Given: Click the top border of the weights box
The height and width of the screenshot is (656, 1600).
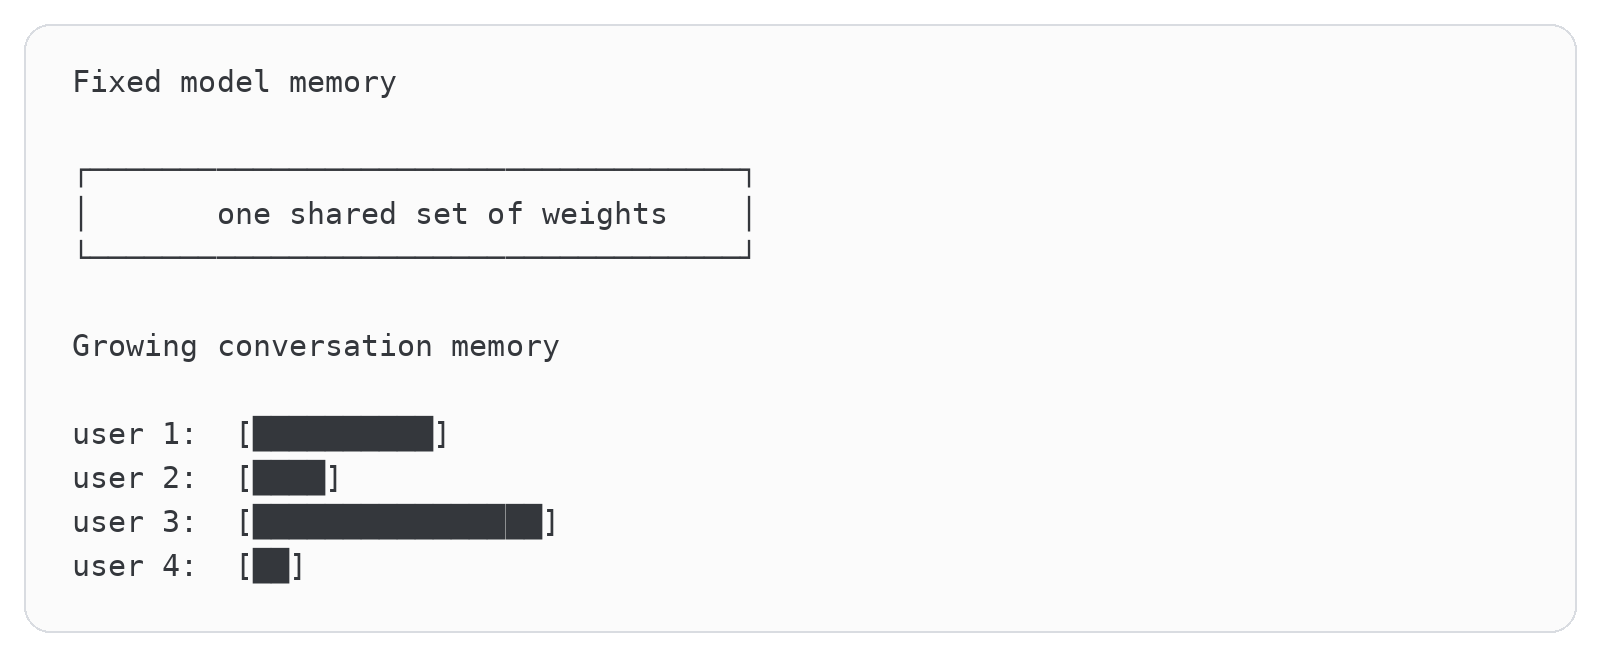Looking at the screenshot, I should (x=414, y=171).
